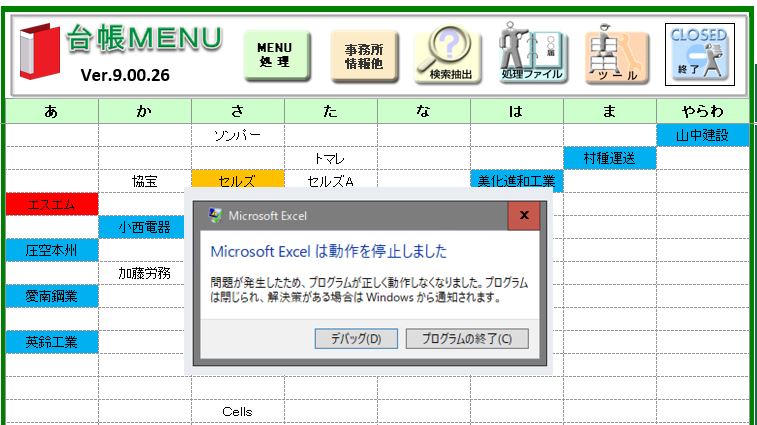Open the ツール icon

click(617, 55)
